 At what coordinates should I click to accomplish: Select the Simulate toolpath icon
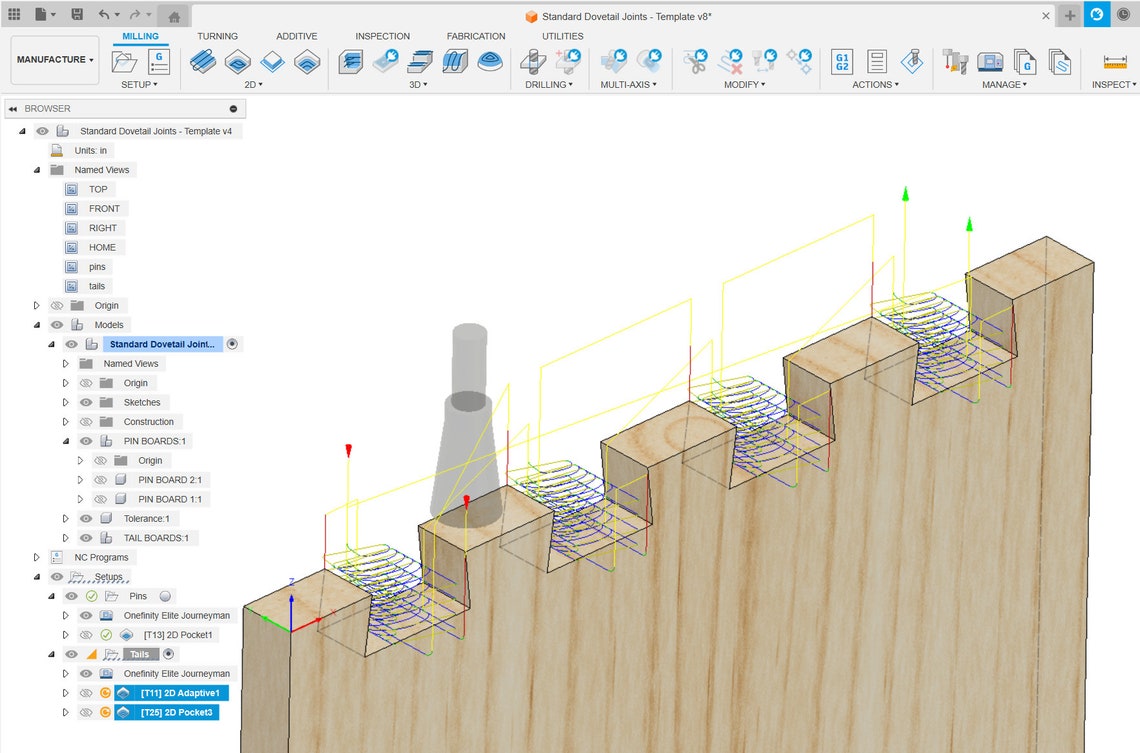tap(911, 63)
